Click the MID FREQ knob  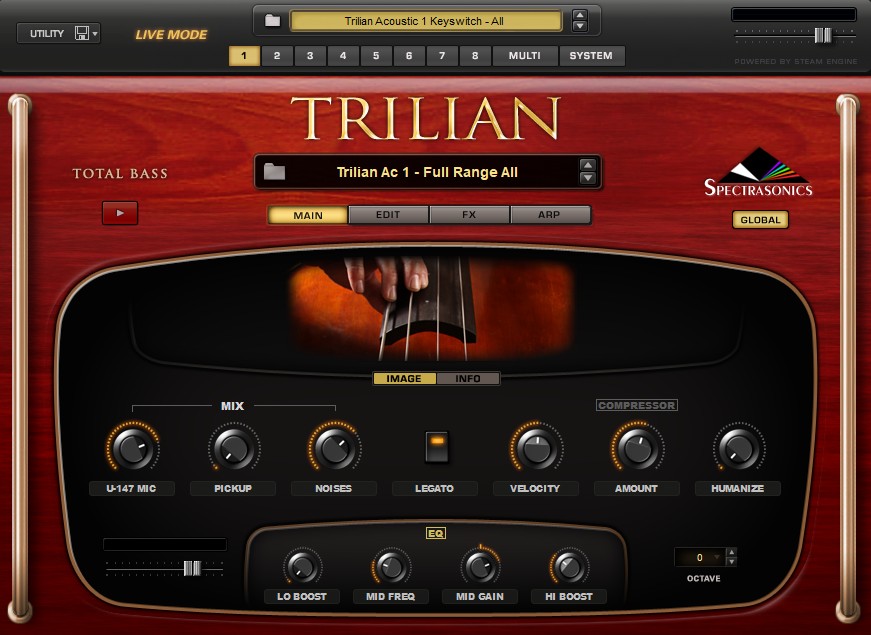(391, 567)
